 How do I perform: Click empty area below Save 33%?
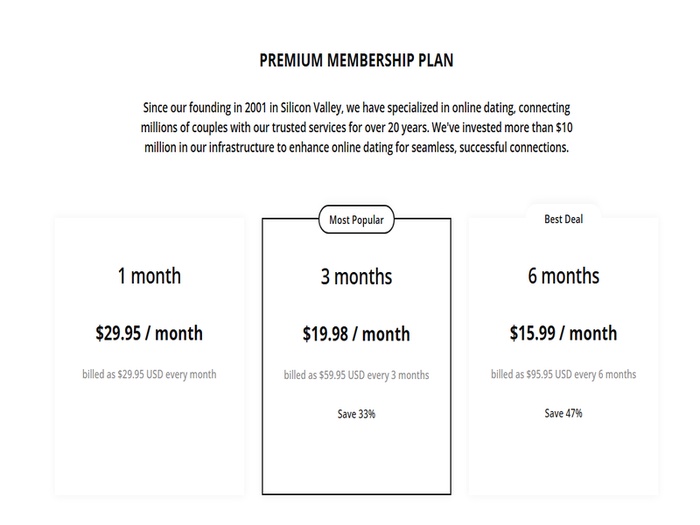click(356, 455)
